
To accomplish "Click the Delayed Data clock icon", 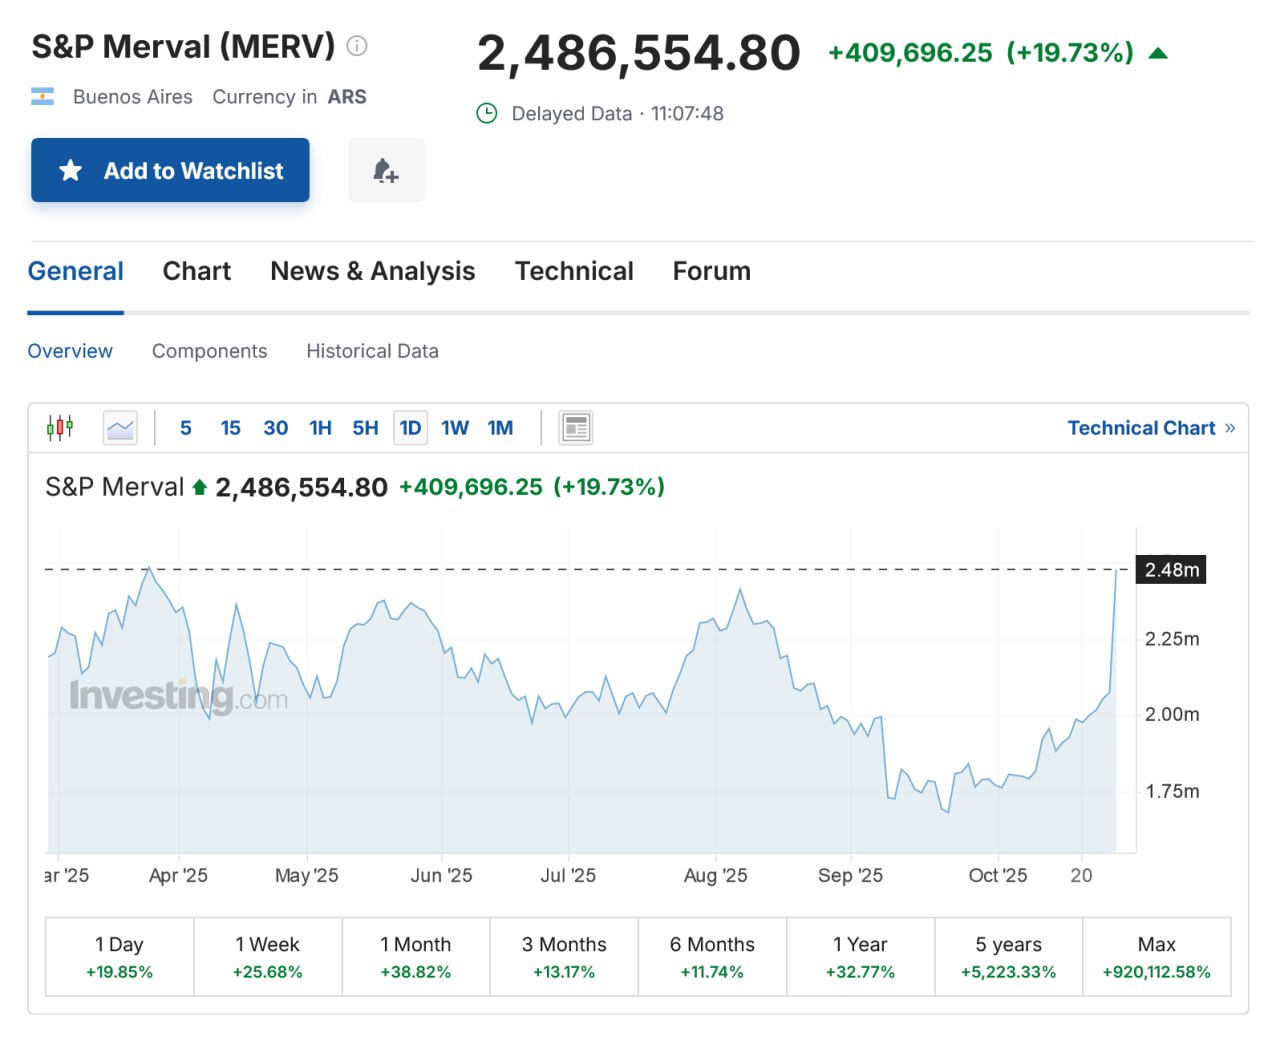I will coord(487,114).
